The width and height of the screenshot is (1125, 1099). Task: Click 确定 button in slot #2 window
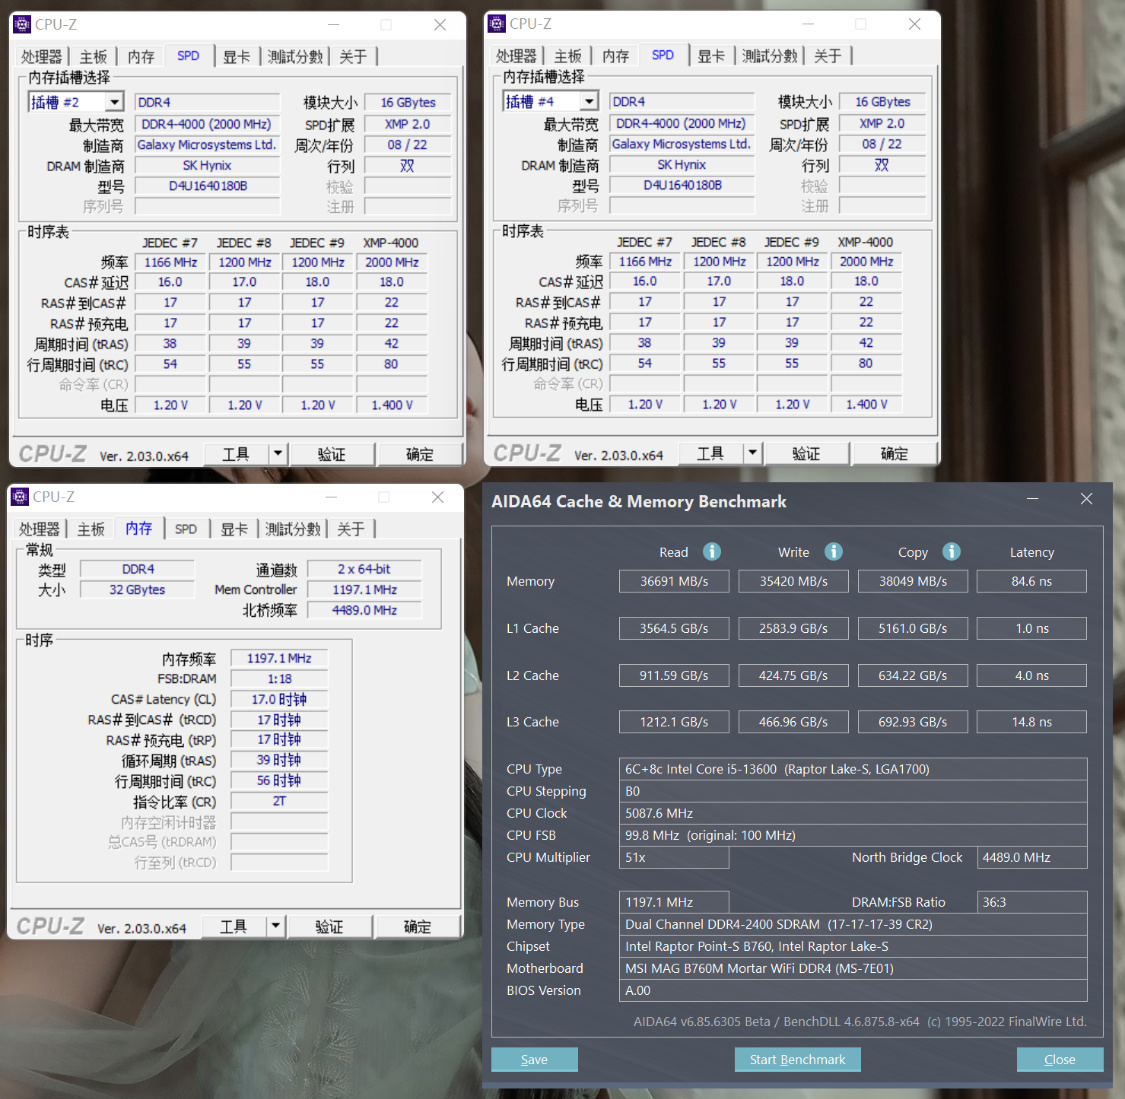[420, 454]
